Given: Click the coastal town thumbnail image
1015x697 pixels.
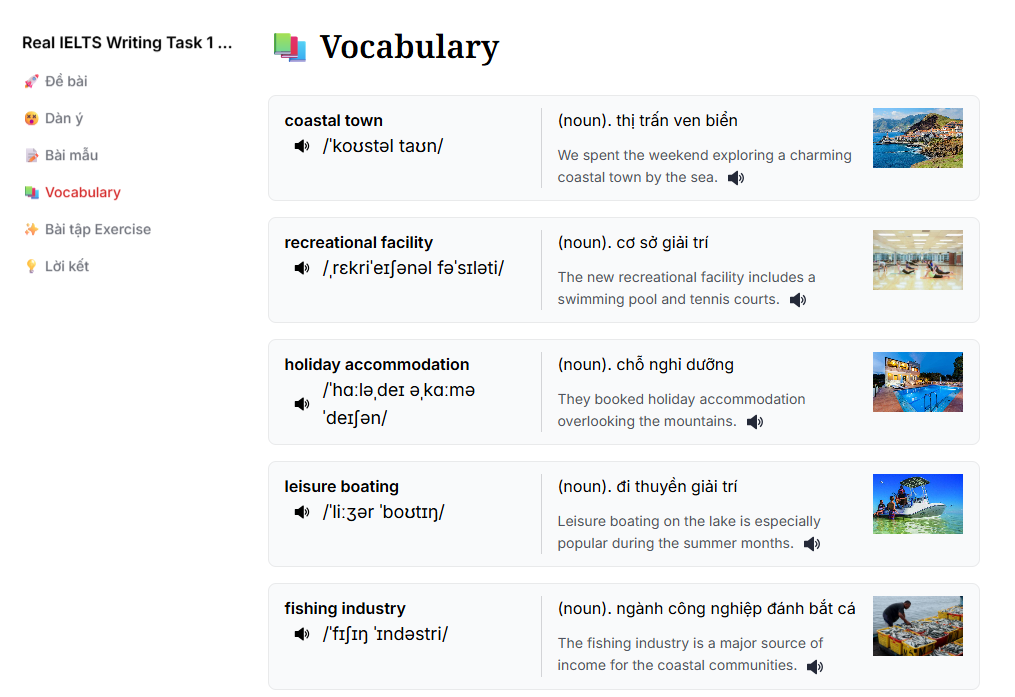Looking at the screenshot, I should pyautogui.click(x=917, y=138).
